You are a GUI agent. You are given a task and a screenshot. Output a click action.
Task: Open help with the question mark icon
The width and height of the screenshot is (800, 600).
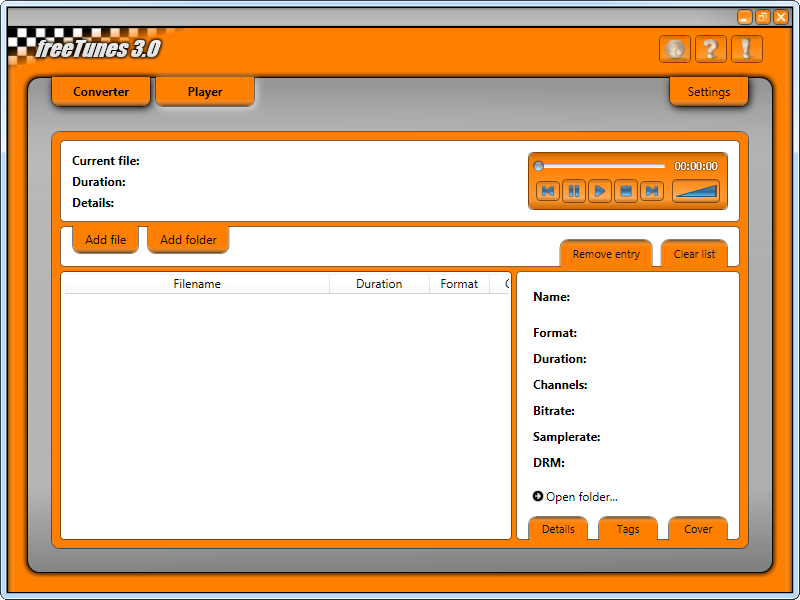click(711, 49)
